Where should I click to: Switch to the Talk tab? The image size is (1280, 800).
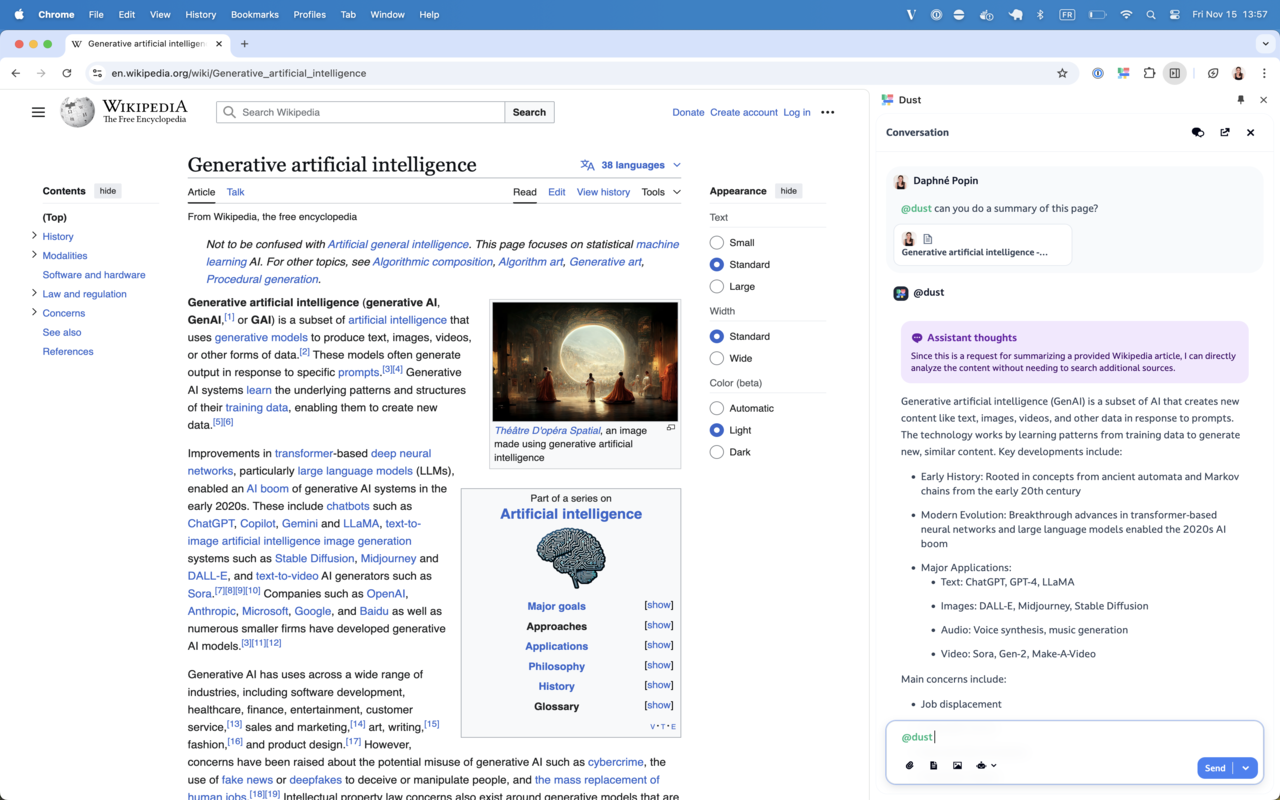[x=235, y=192]
